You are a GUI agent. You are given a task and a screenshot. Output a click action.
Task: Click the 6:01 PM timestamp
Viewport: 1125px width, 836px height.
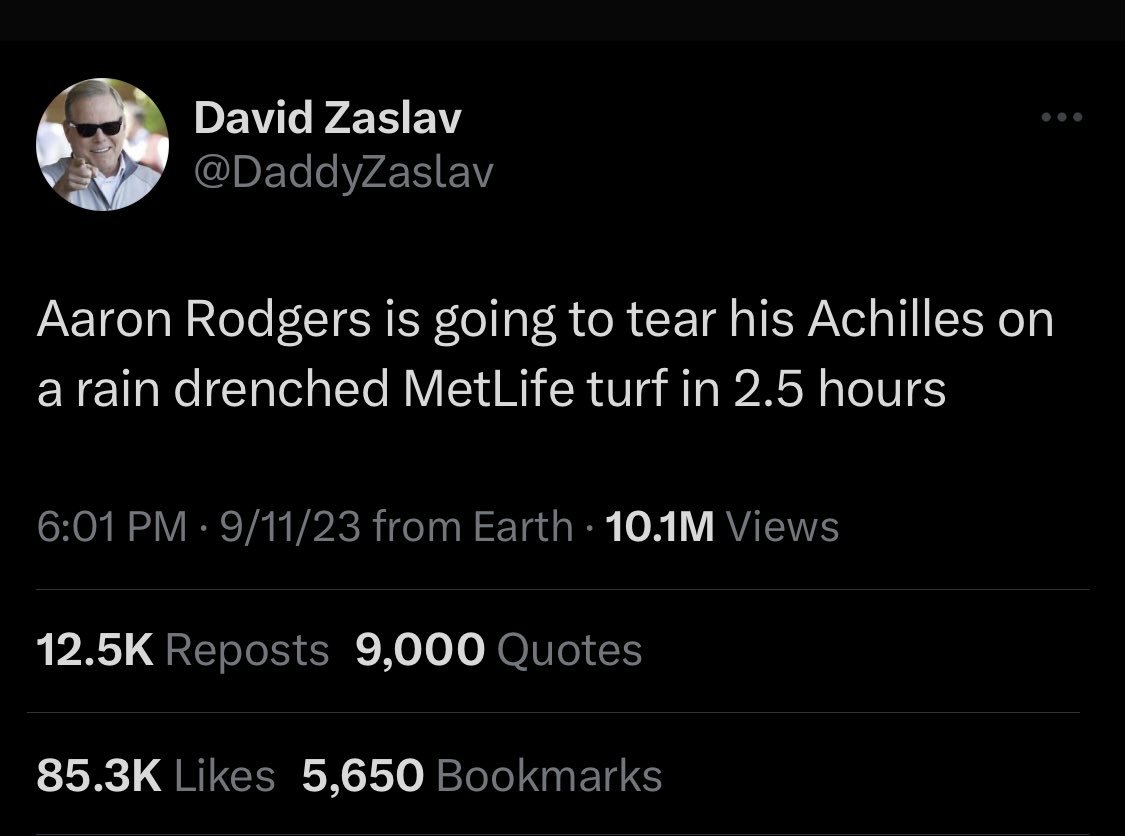tap(112, 526)
